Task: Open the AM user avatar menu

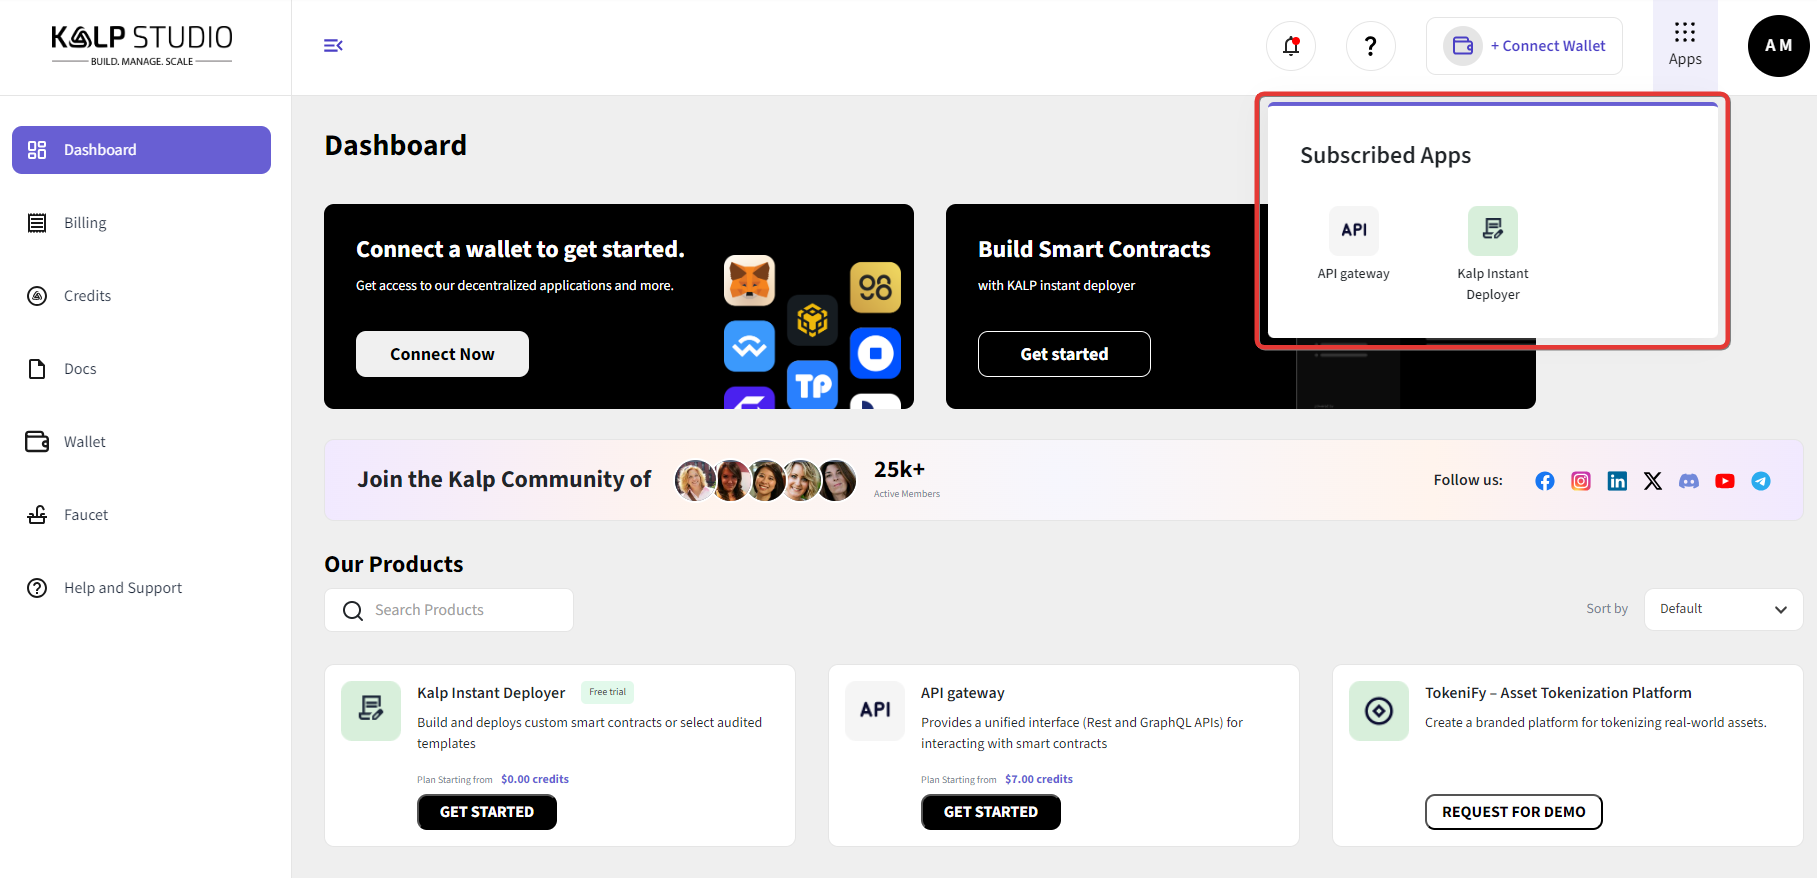Action: (1778, 46)
